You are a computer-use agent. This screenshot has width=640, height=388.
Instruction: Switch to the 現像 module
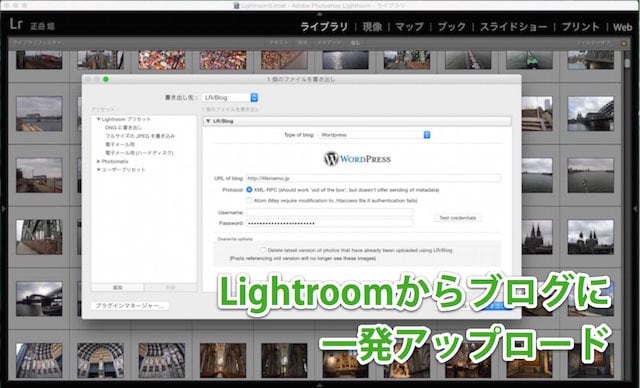(372, 27)
